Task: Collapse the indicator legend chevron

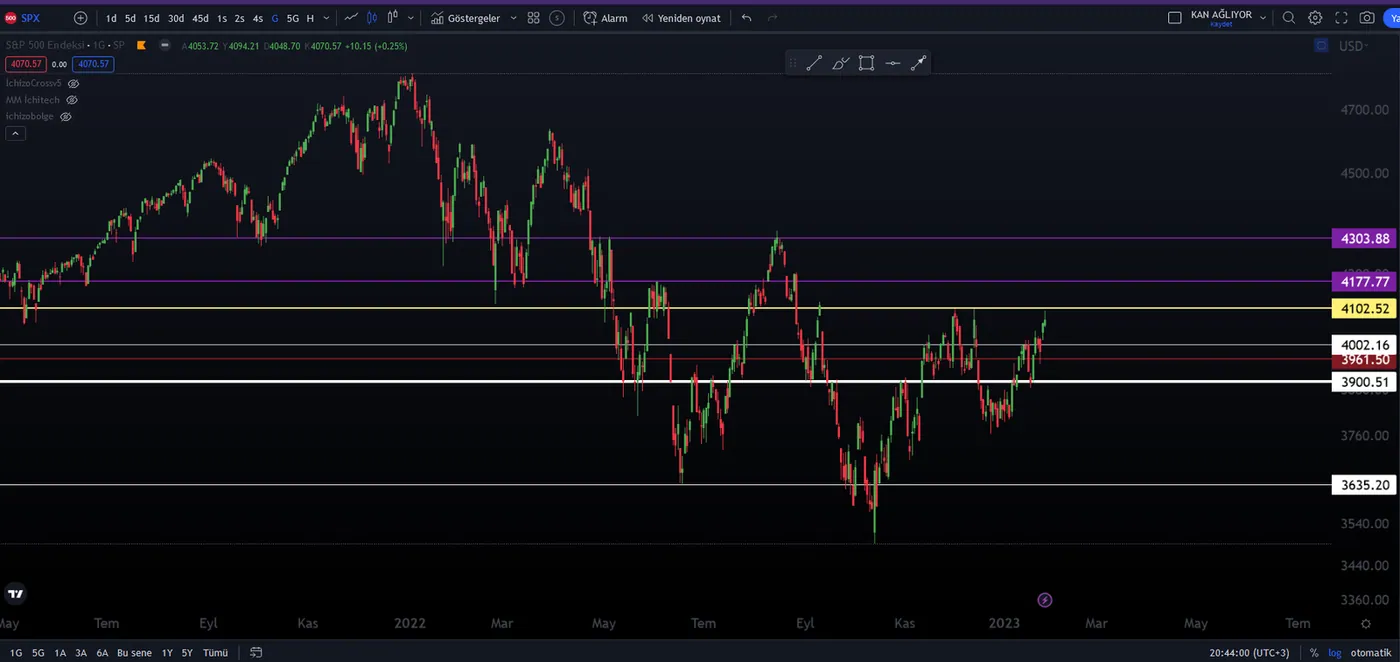Action: 15,133
